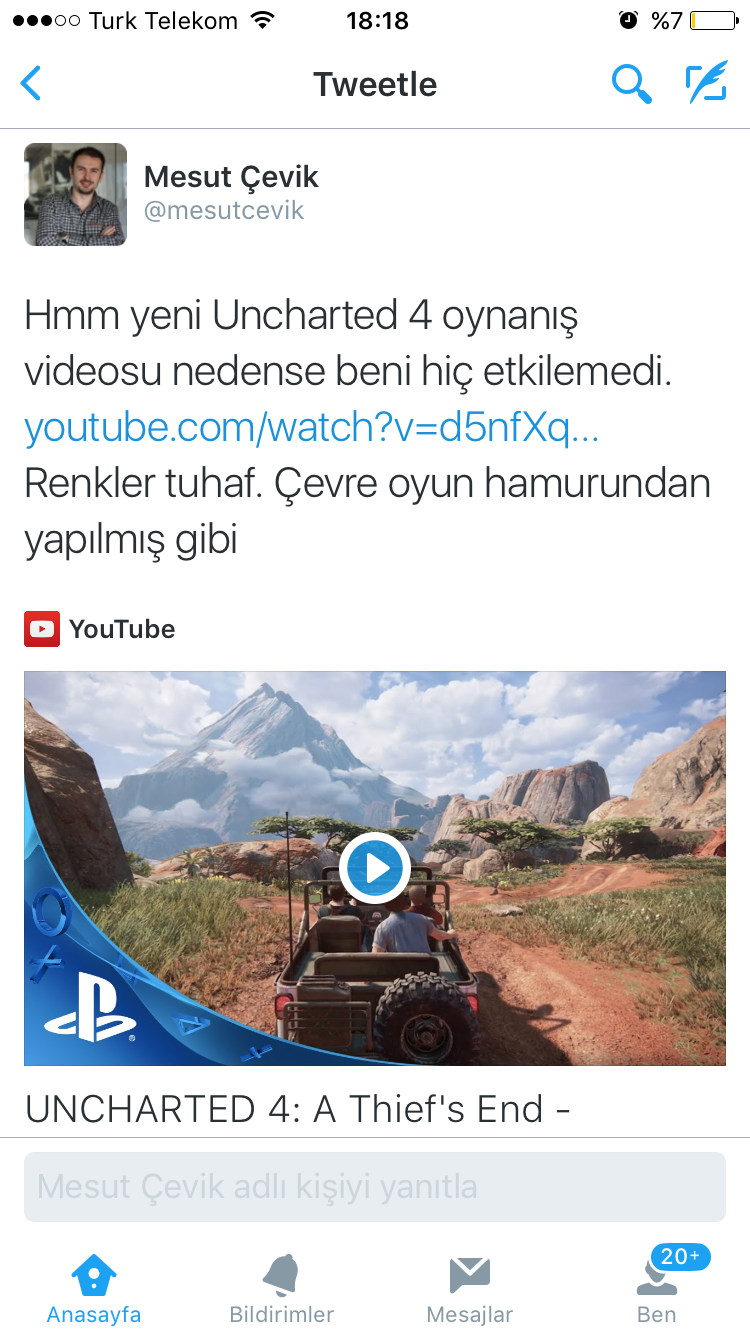This screenshot has width=750, height=1334.
Task: Tap the battery icon in status bar
Action: coord(714,20)
